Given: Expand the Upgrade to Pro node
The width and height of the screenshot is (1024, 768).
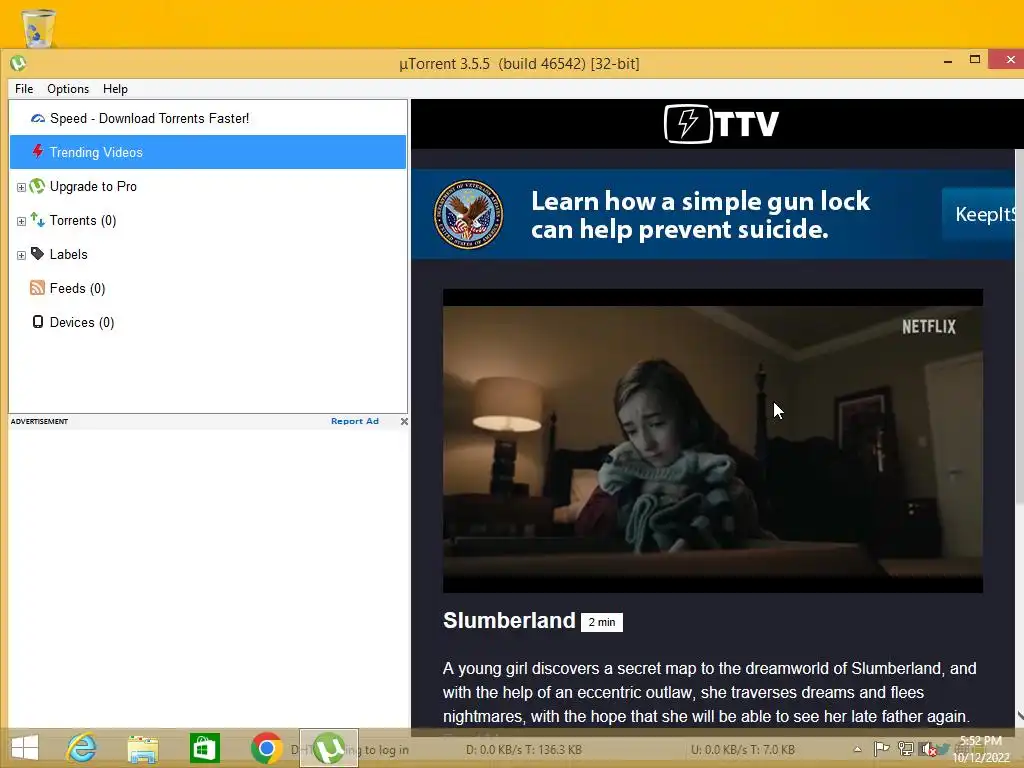Looking at the screenshot, I should pyautogui.click(x=22, y=187).
